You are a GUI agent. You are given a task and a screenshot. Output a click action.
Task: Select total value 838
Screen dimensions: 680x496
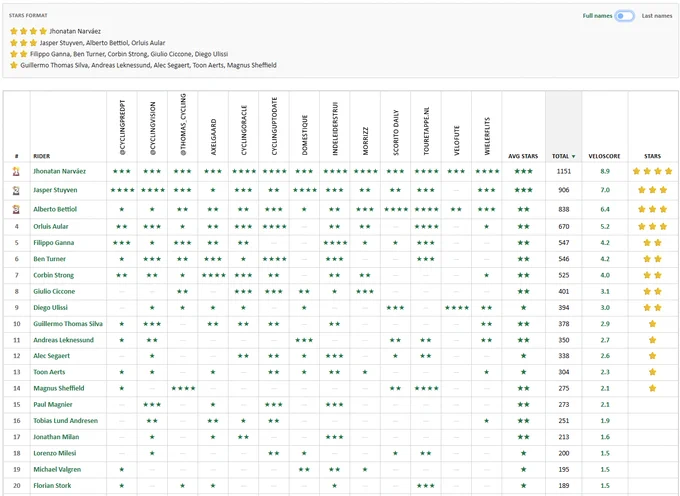(563, 209)
